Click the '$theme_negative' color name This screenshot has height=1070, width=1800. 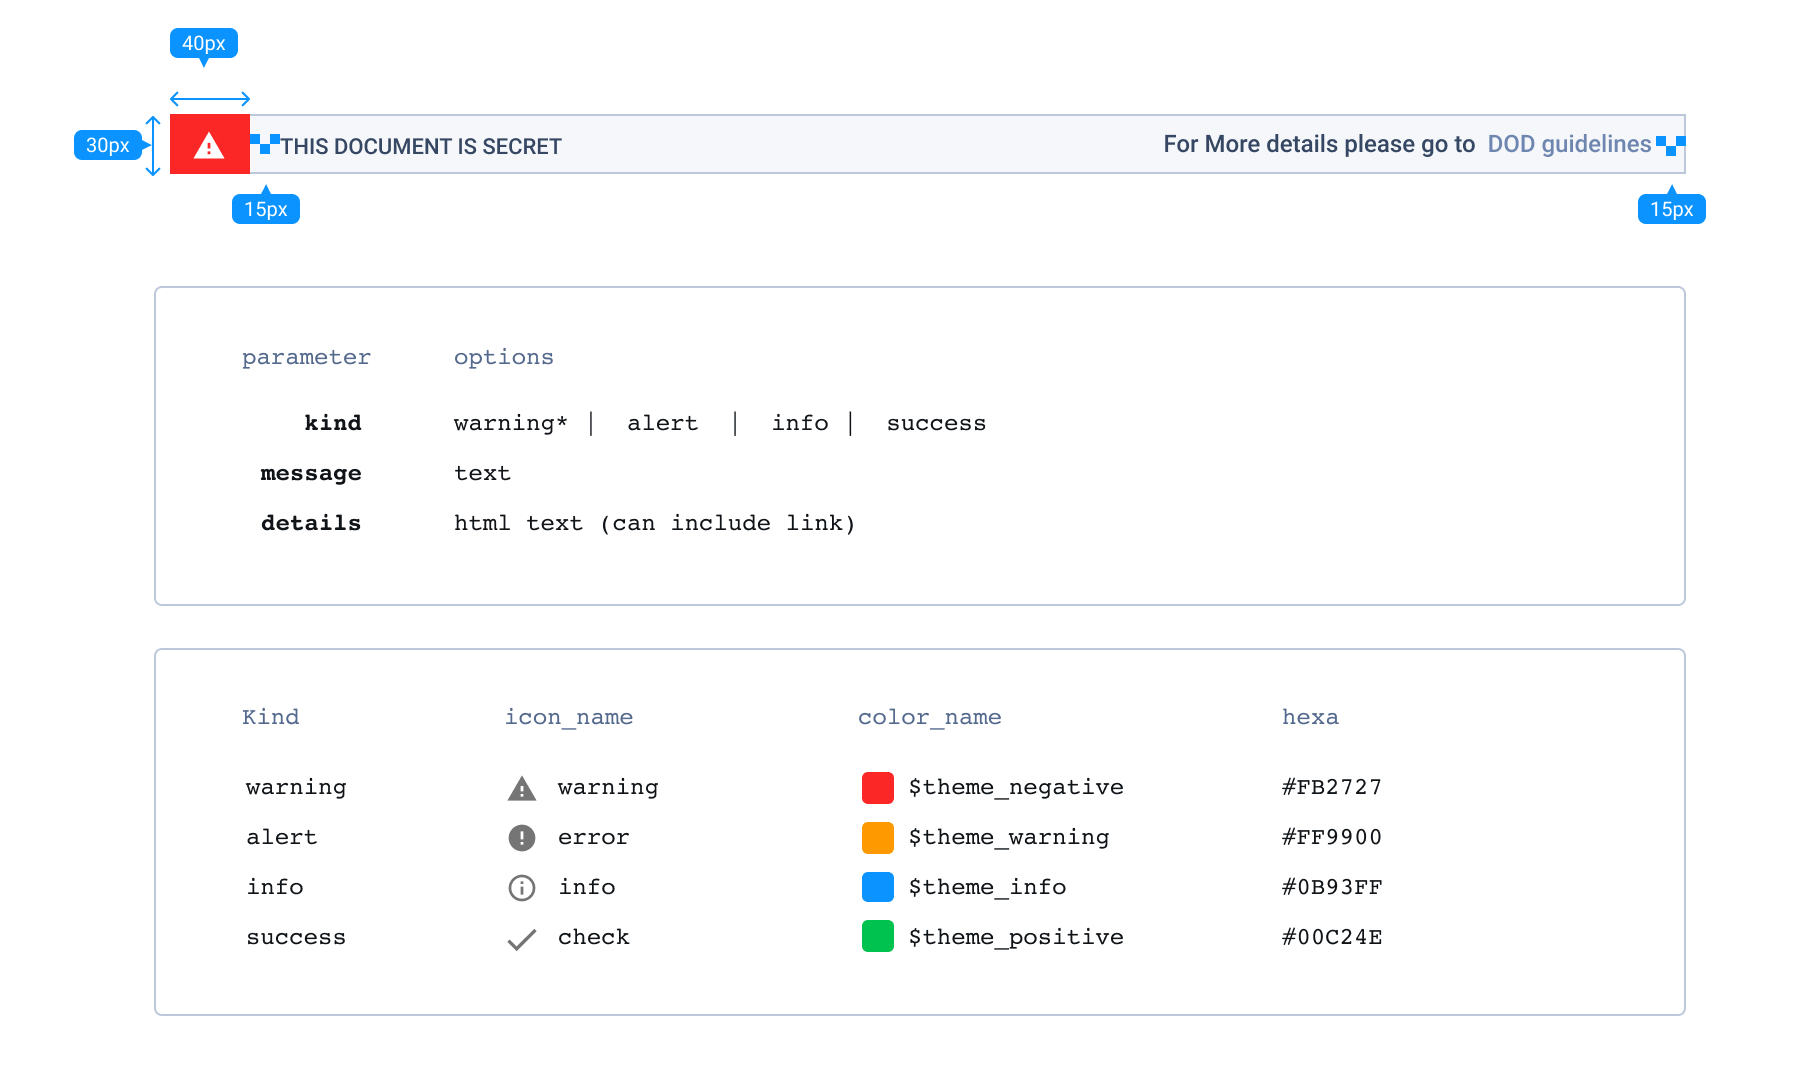[1016, 788]
